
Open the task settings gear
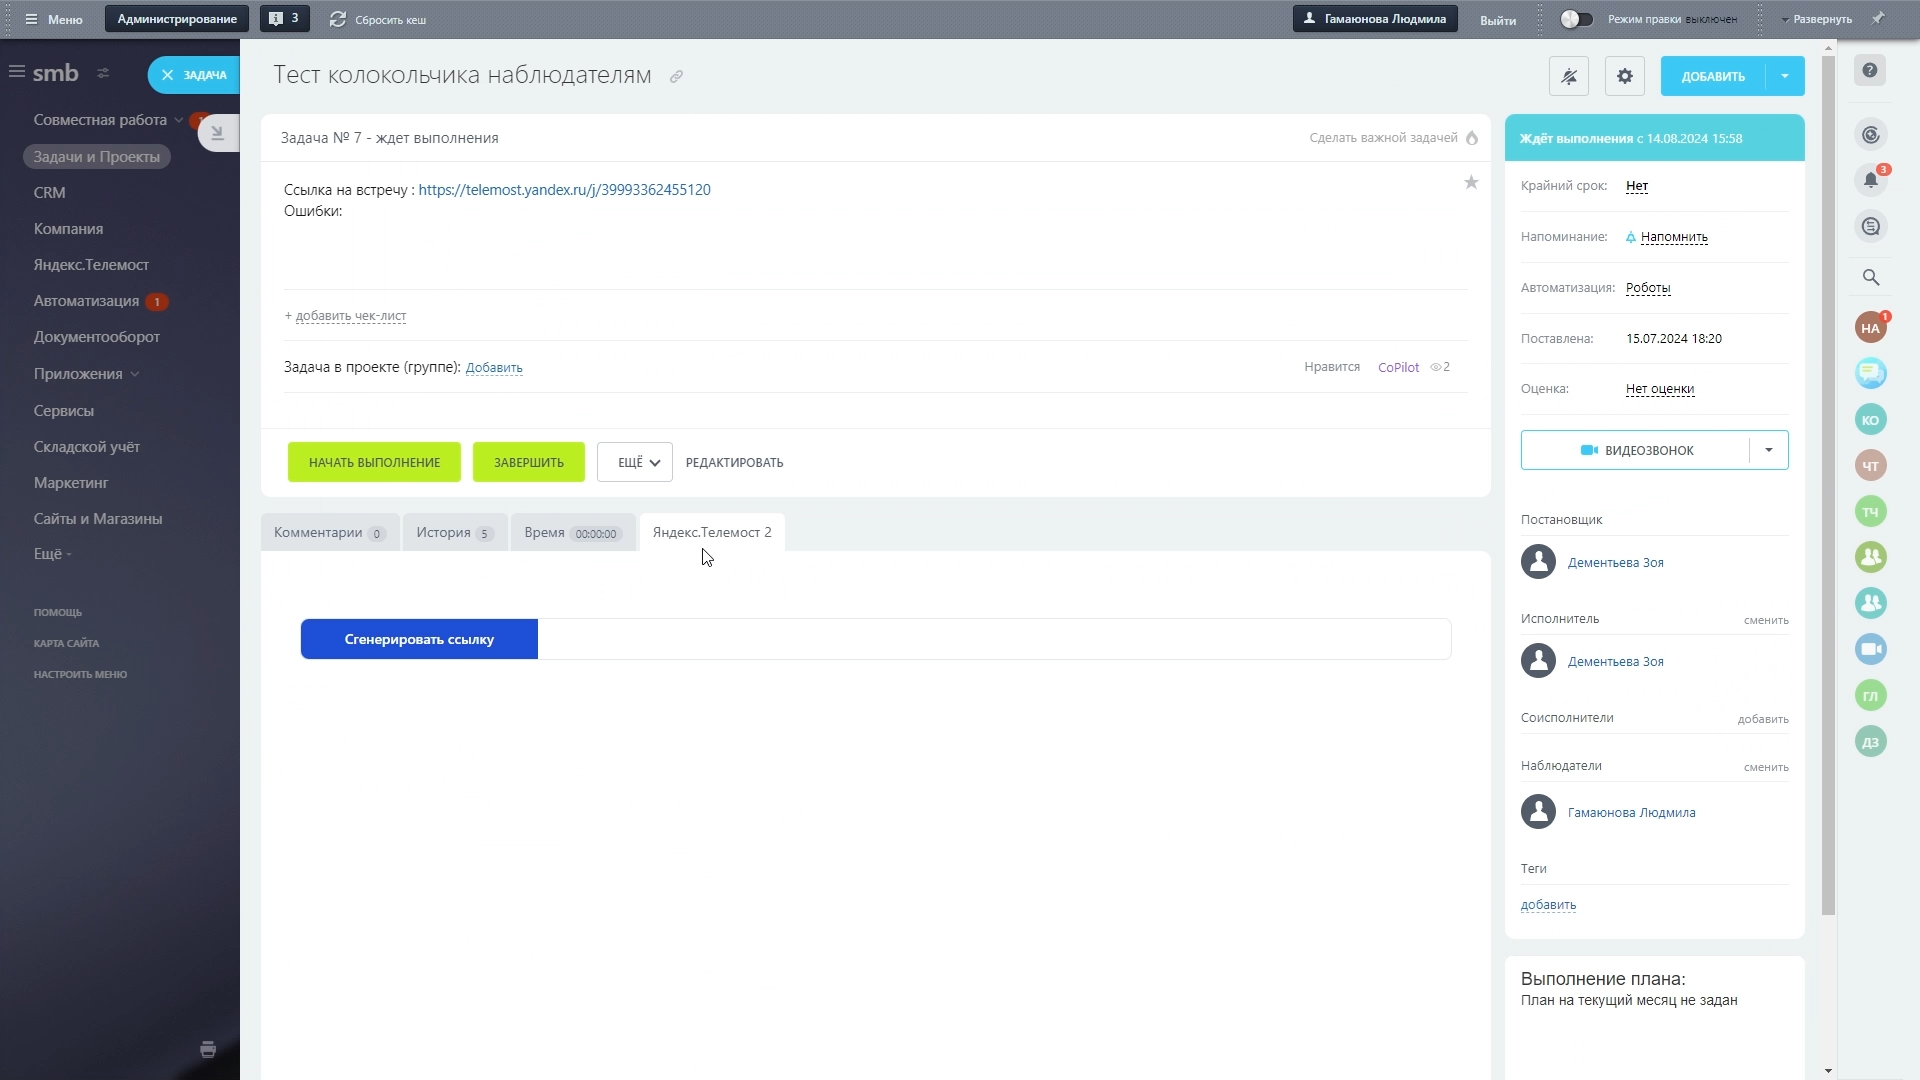[1624, 76]
